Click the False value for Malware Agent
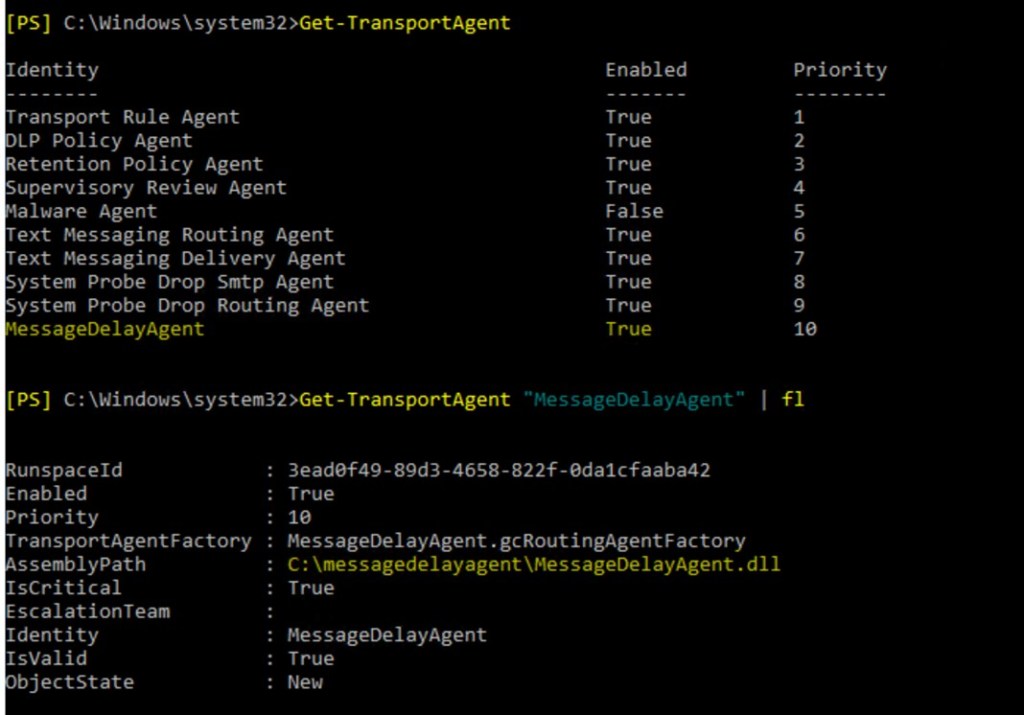1024x715 pixels. point(634,211)
